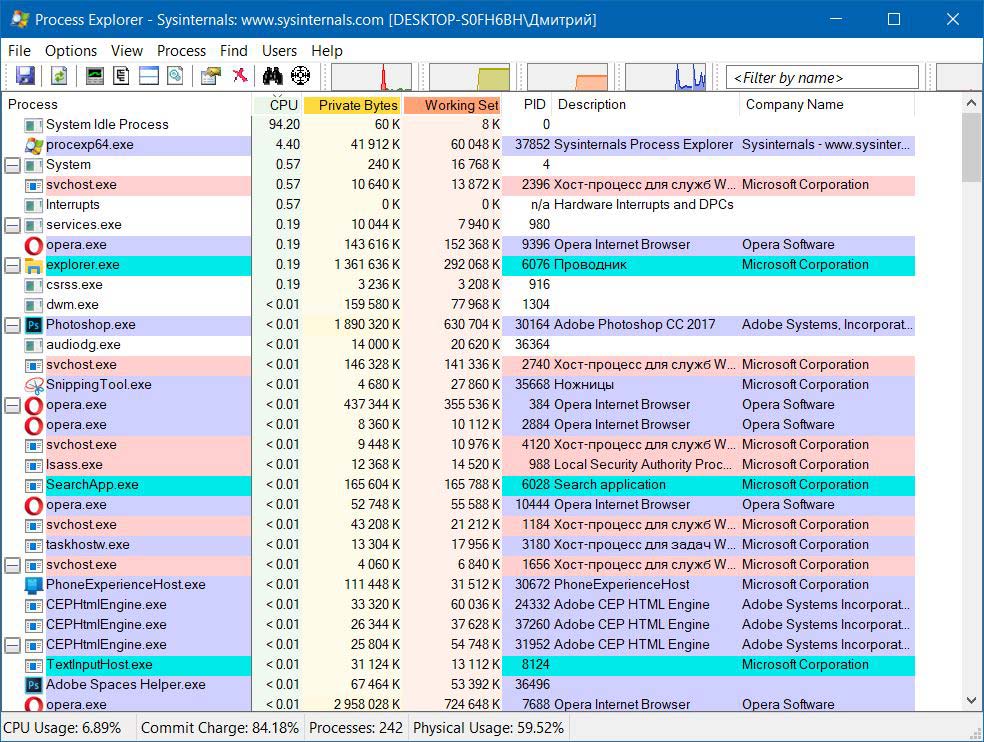Click the scissors icon of SnippingTool.exe
This screenshot has width=984, height=742.
pos(33,385)
